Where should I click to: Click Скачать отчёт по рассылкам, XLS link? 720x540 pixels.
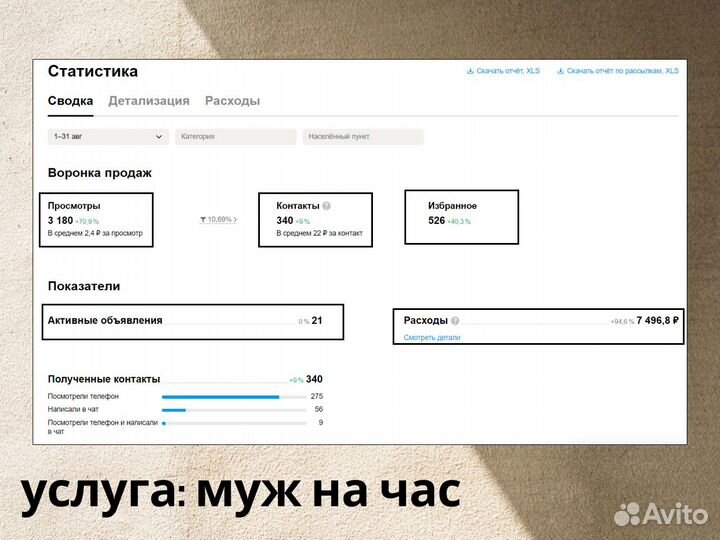(622, 71)
